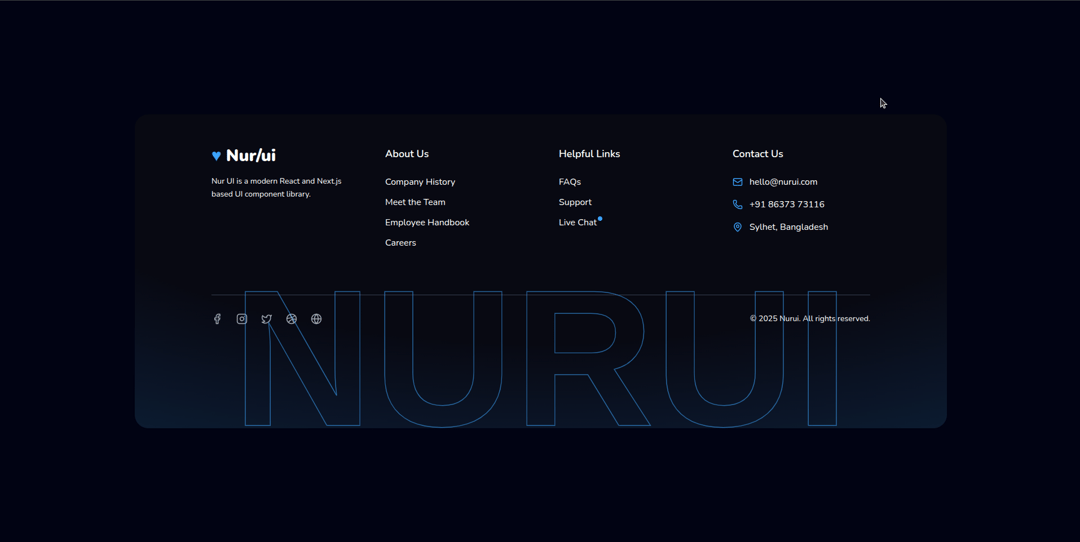Click the Contact Us heading
The image size is (1080, 542).
pos(758,154)
